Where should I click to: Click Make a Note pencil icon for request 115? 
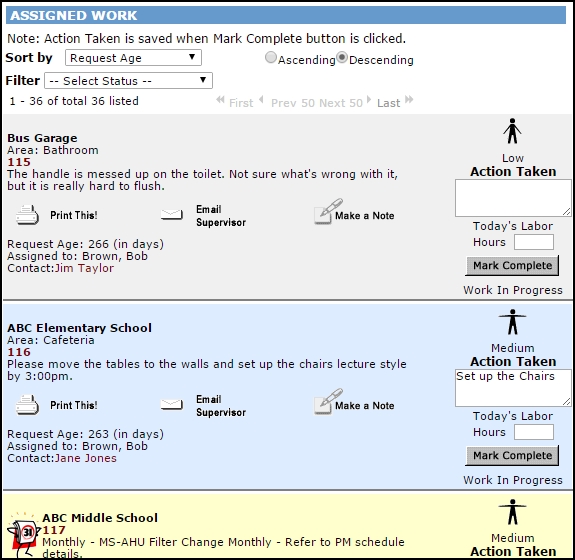pos(329,211)
